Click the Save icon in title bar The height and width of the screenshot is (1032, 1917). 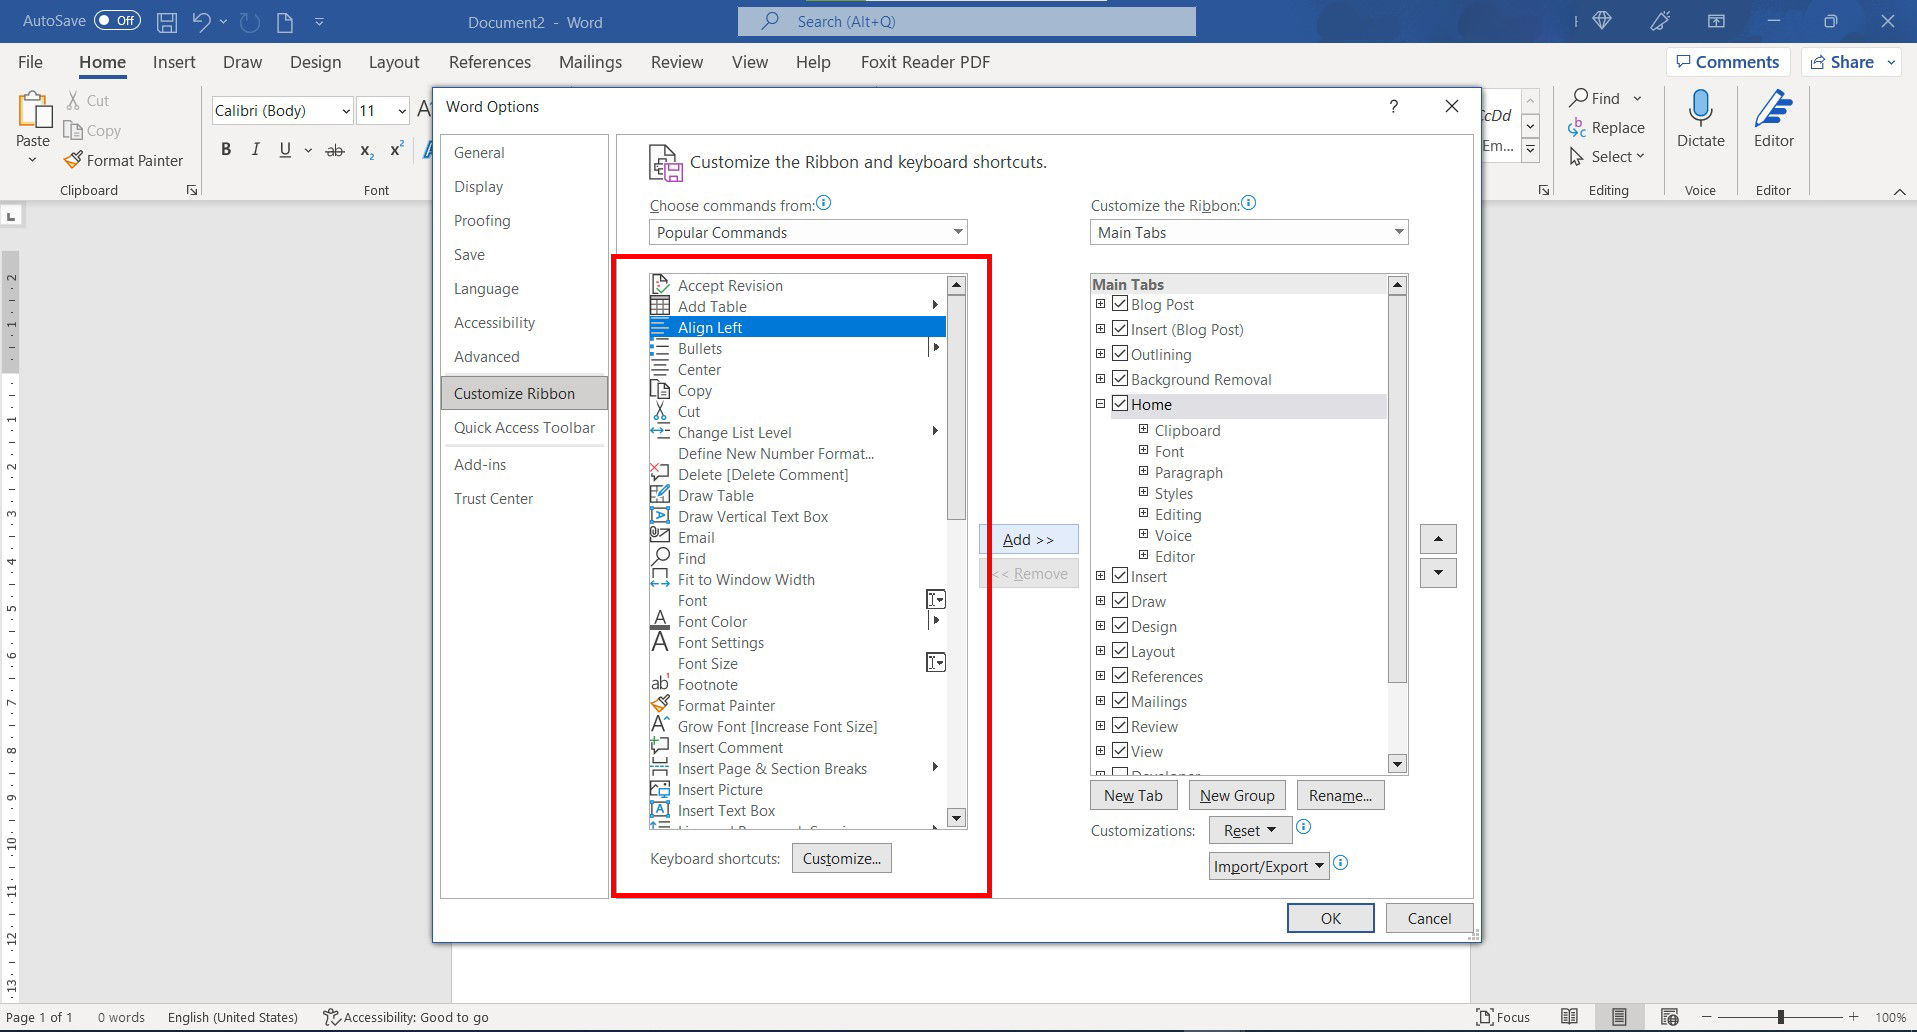tap(167, 21)
